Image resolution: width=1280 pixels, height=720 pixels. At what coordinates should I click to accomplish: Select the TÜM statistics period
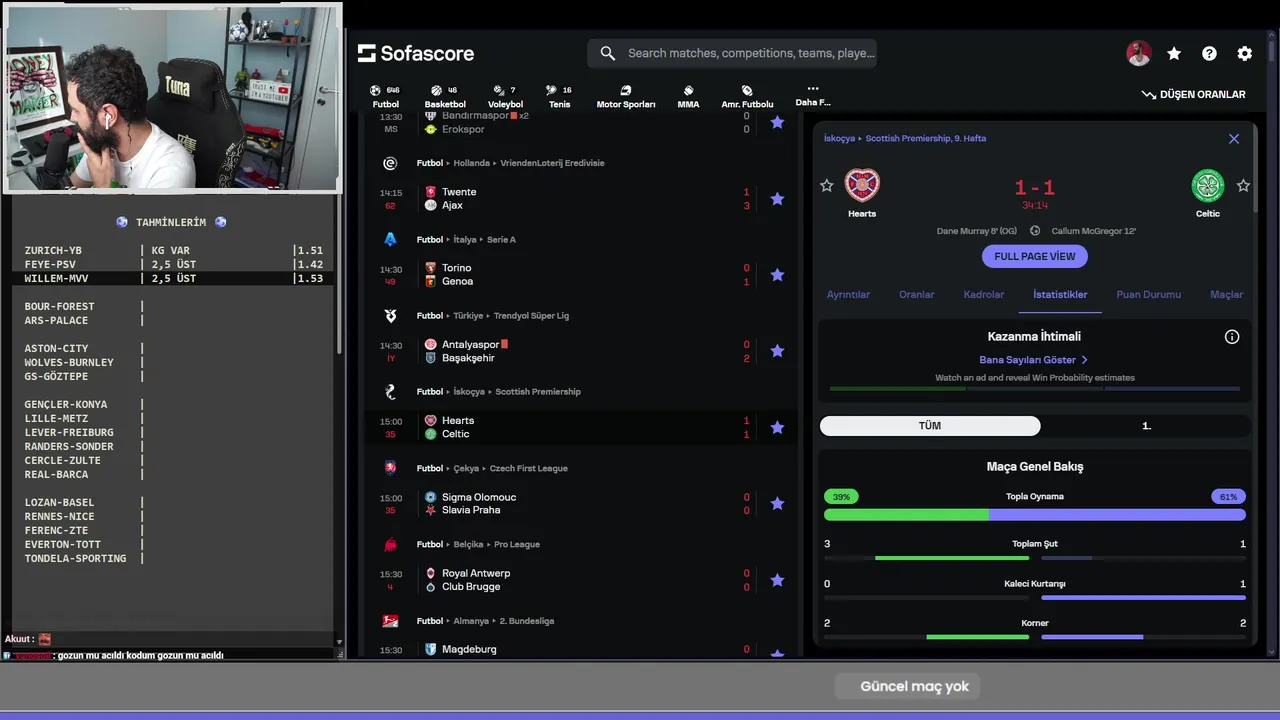[930, 426]
